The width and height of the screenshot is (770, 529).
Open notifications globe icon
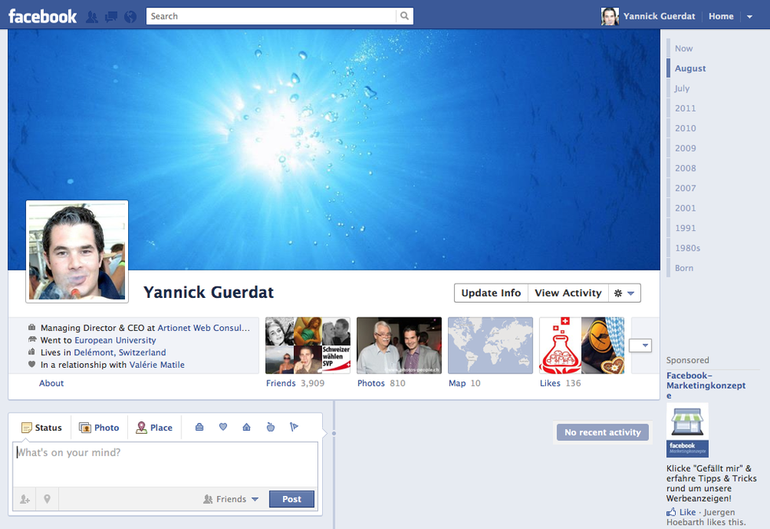click(130, 17)
